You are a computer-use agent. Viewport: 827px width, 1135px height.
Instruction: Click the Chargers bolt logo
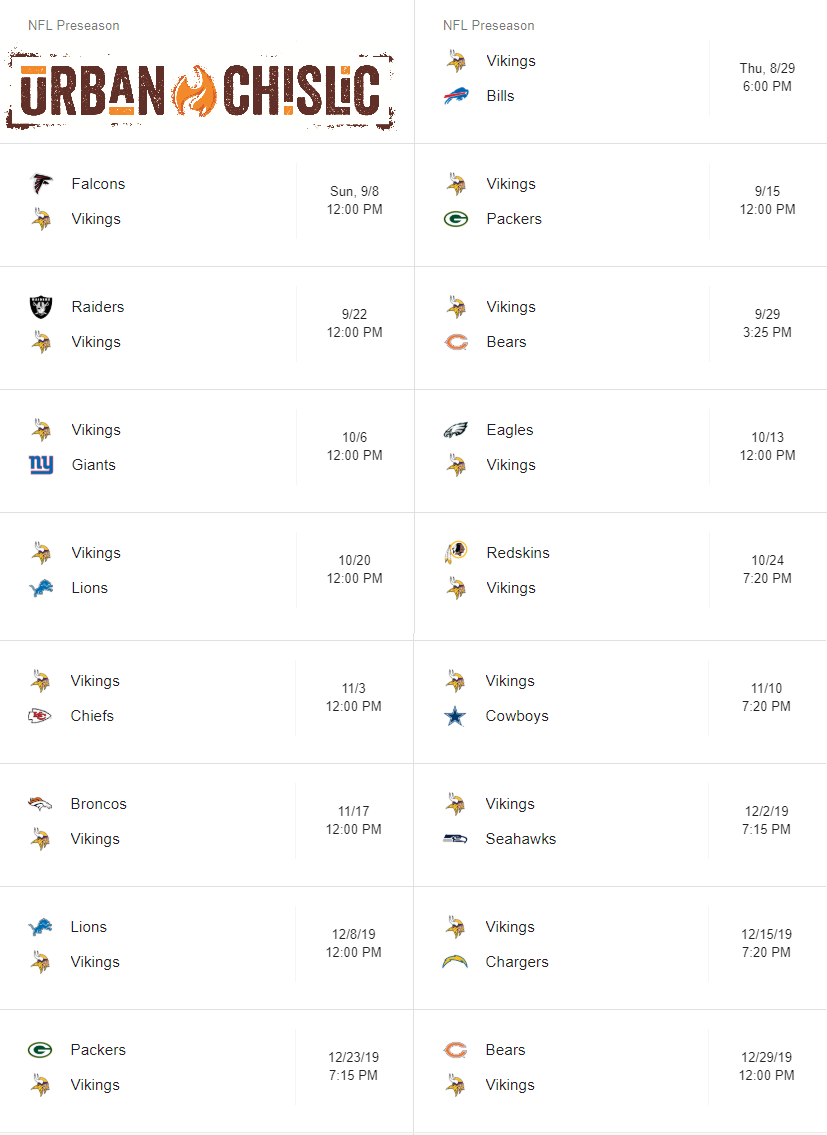pyautogui.click(x=455, y=962)
